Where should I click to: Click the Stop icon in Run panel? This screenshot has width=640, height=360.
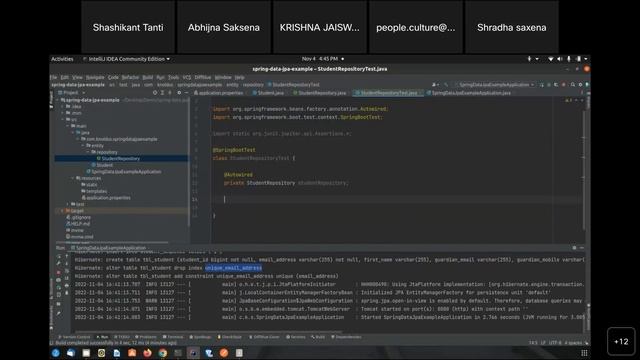(x=59, y=272)
